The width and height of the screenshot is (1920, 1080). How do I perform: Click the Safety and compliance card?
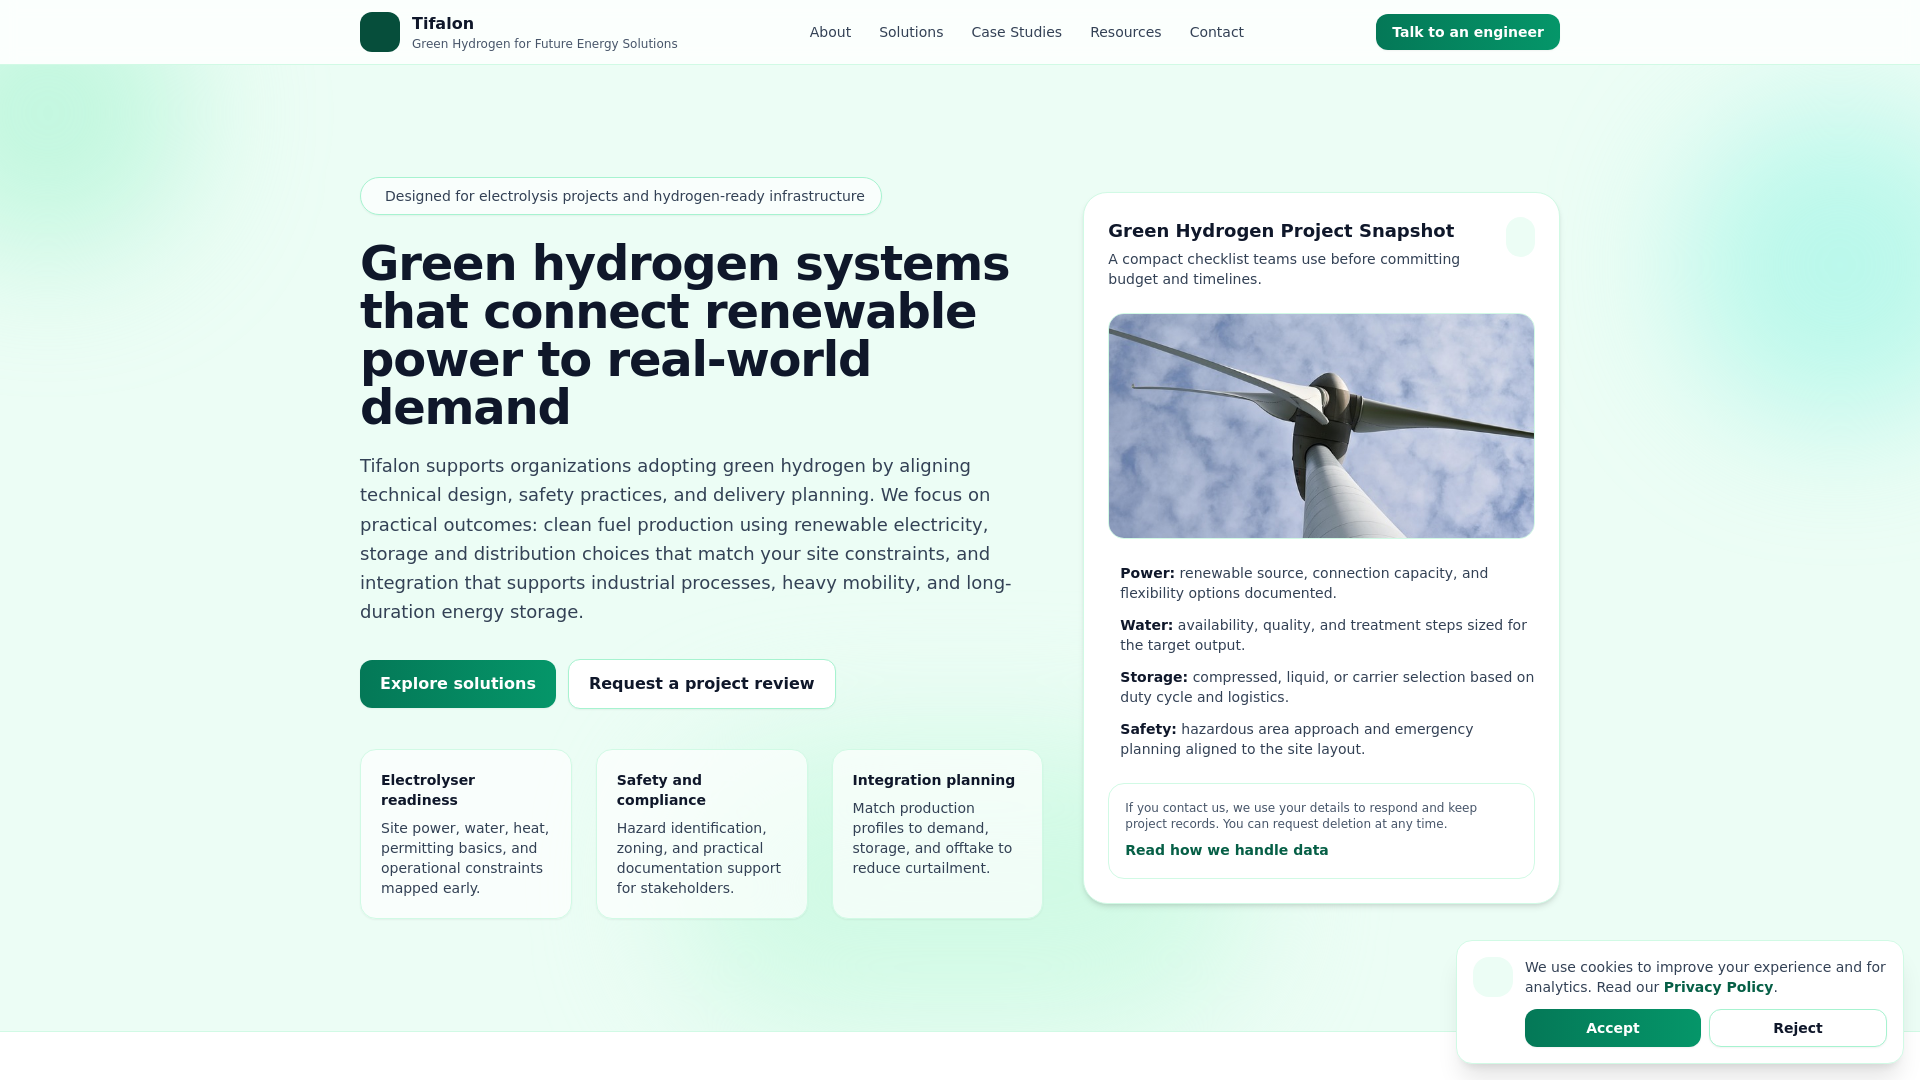pos(702,834)
